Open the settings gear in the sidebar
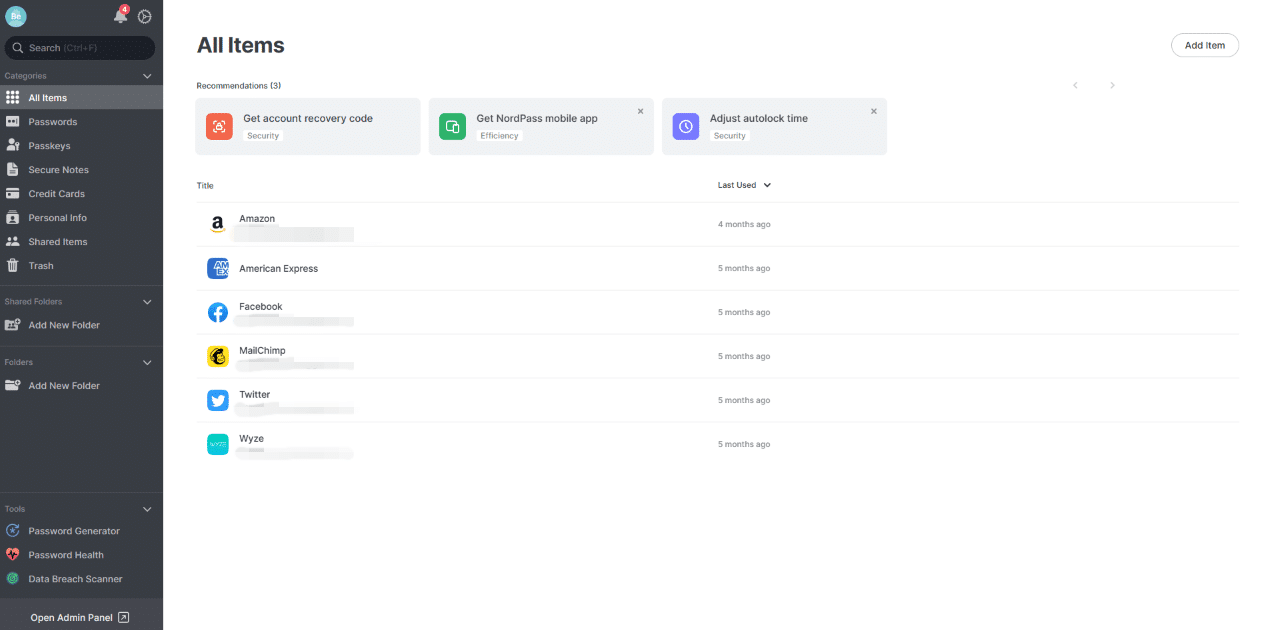 [144, 16]
